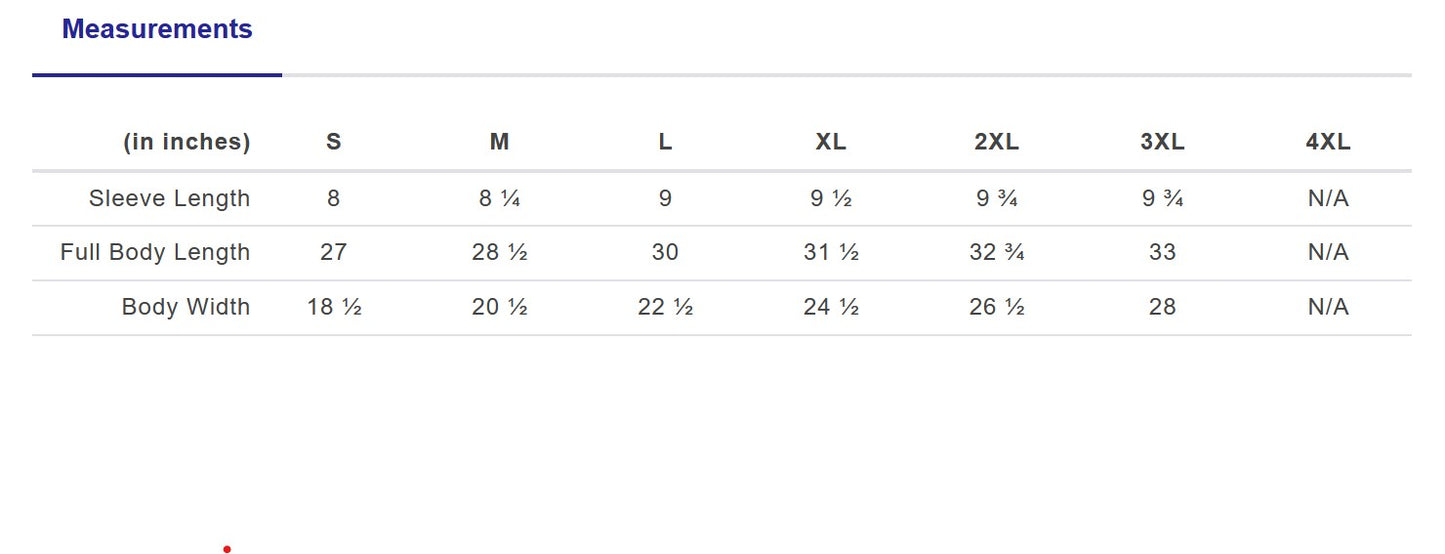Click the 28 ½ body length cell
1445x554 pixels.
point(500,252)
